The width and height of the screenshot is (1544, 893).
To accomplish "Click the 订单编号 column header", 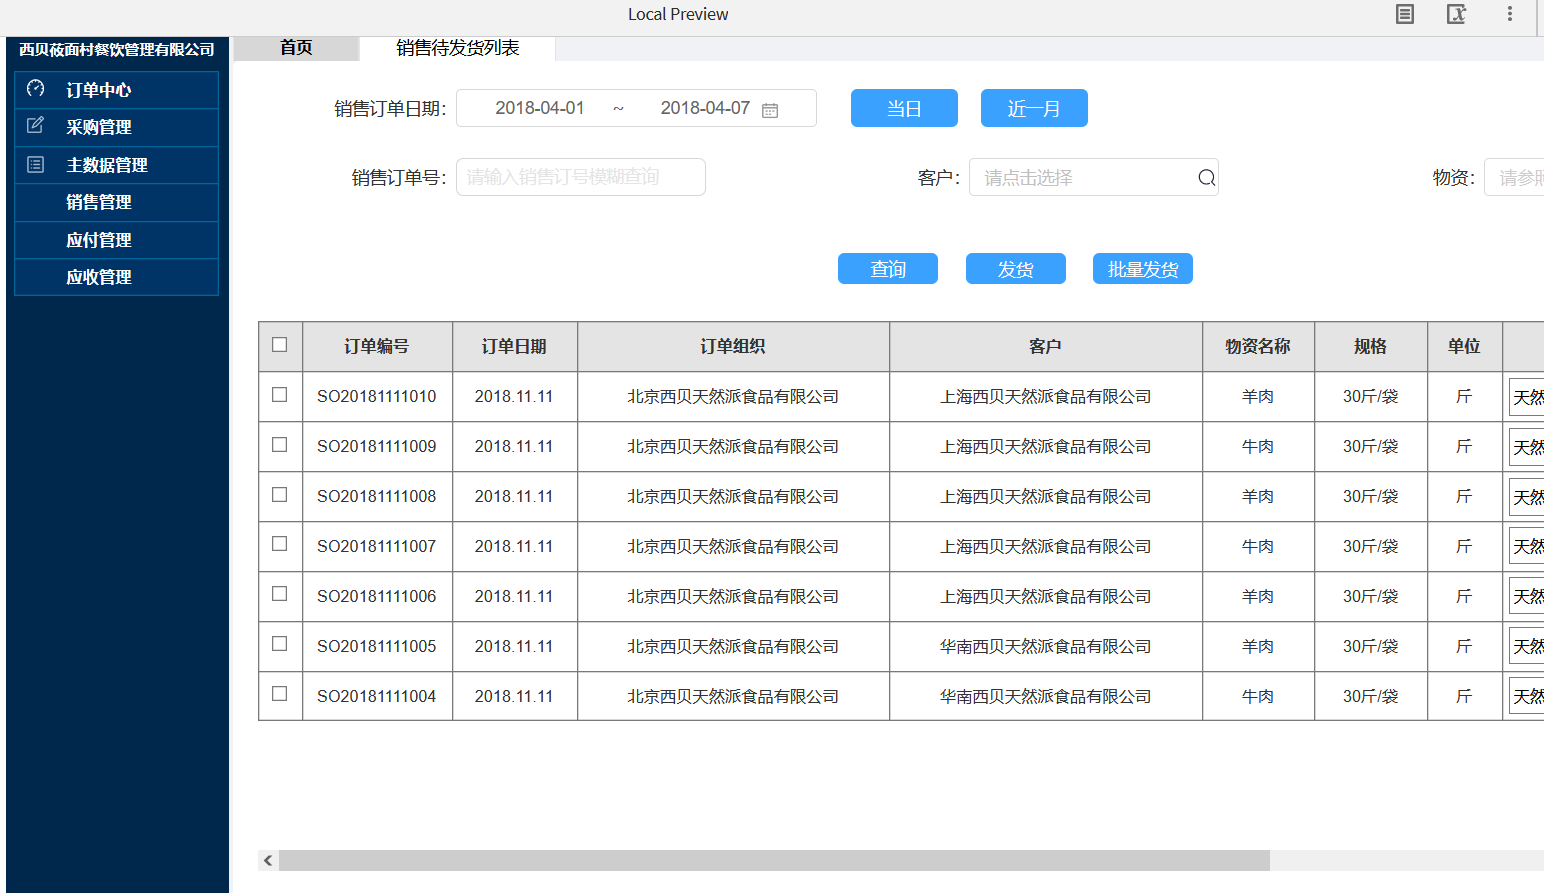I will (377, 346).
